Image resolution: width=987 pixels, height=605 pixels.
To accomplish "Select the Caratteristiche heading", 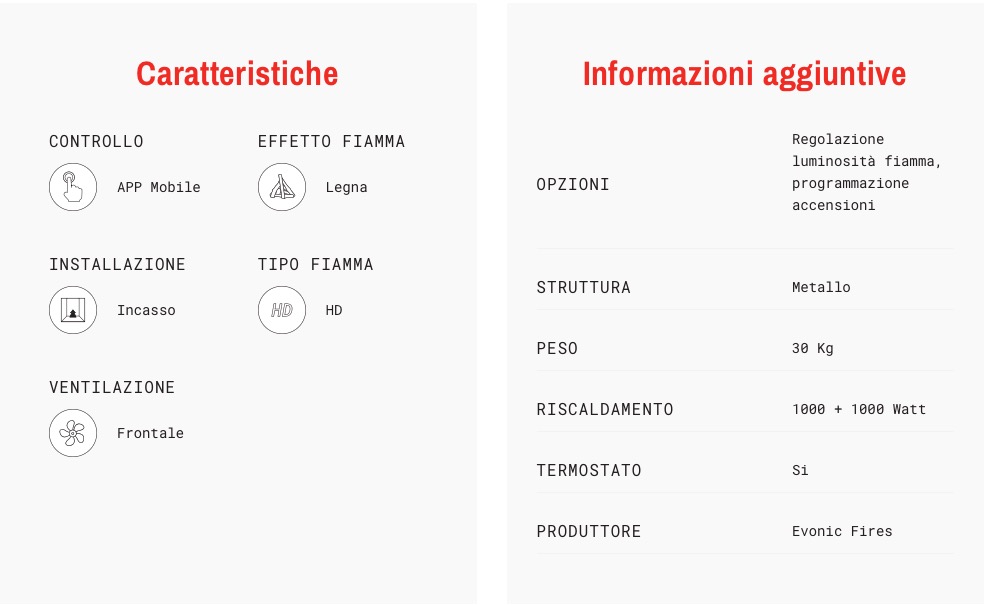I will (x=237, y=74).
